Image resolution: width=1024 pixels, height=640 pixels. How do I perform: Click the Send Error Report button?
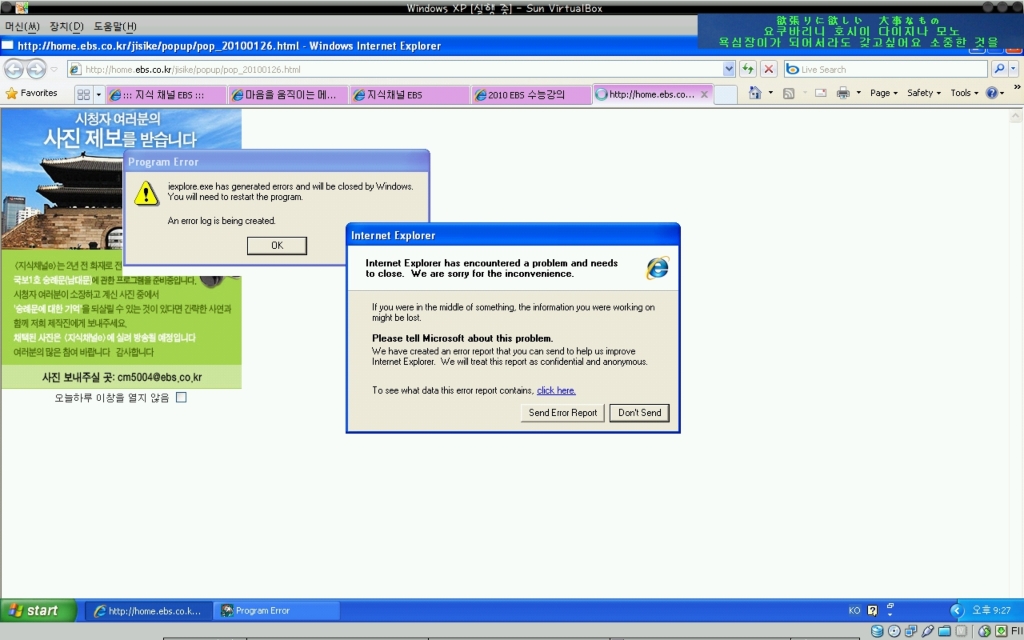562,413
